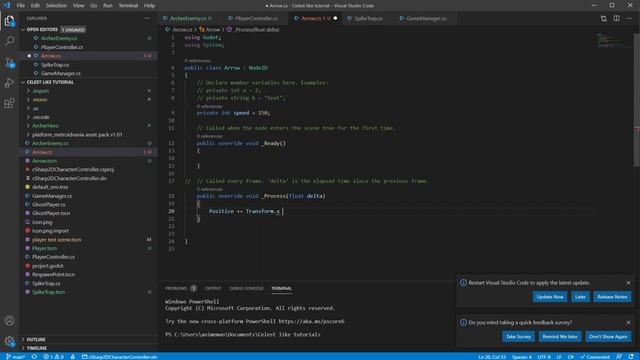The width and height of the screenshot is (640, 360).
Task: Open project.godot in the file tree
Action: coord(48,266)
